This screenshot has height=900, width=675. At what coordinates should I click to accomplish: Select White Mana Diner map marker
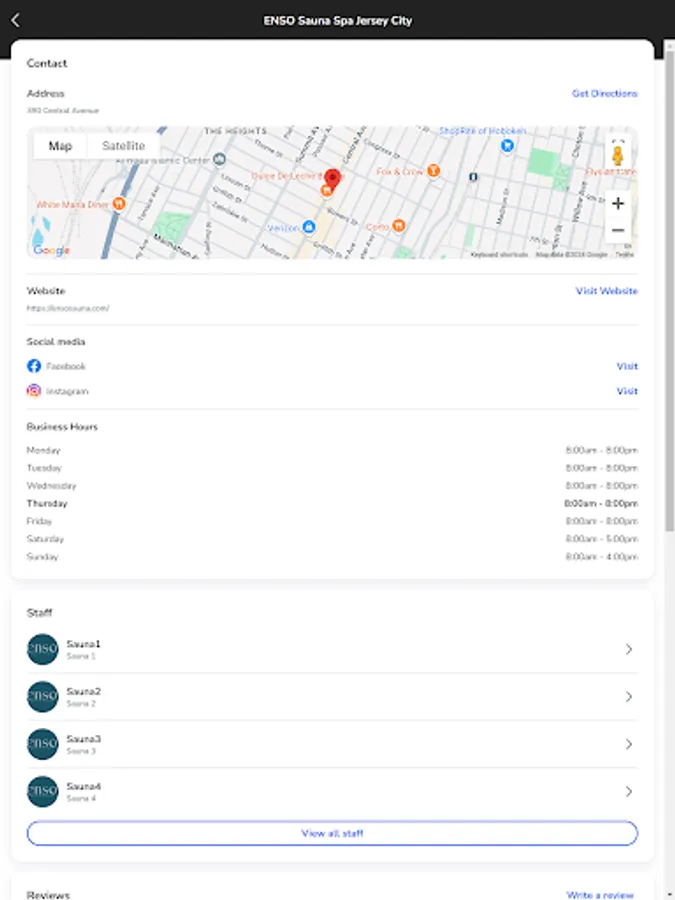pyautogui.click(x=119, y=204)
